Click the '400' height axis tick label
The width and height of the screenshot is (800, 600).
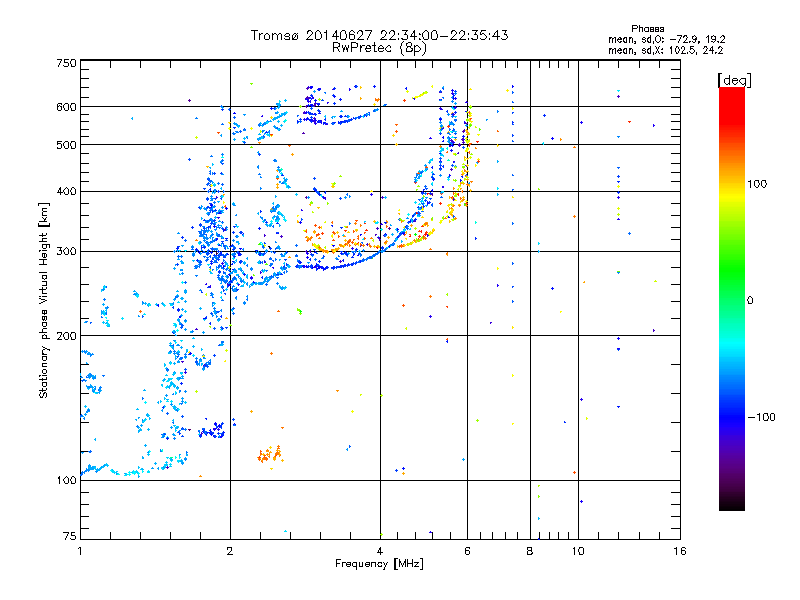click(x=66, y=191)
